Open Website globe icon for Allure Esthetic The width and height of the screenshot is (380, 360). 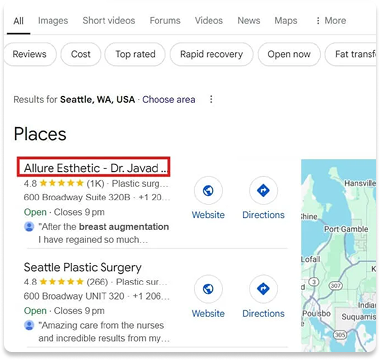click(208, 191)
